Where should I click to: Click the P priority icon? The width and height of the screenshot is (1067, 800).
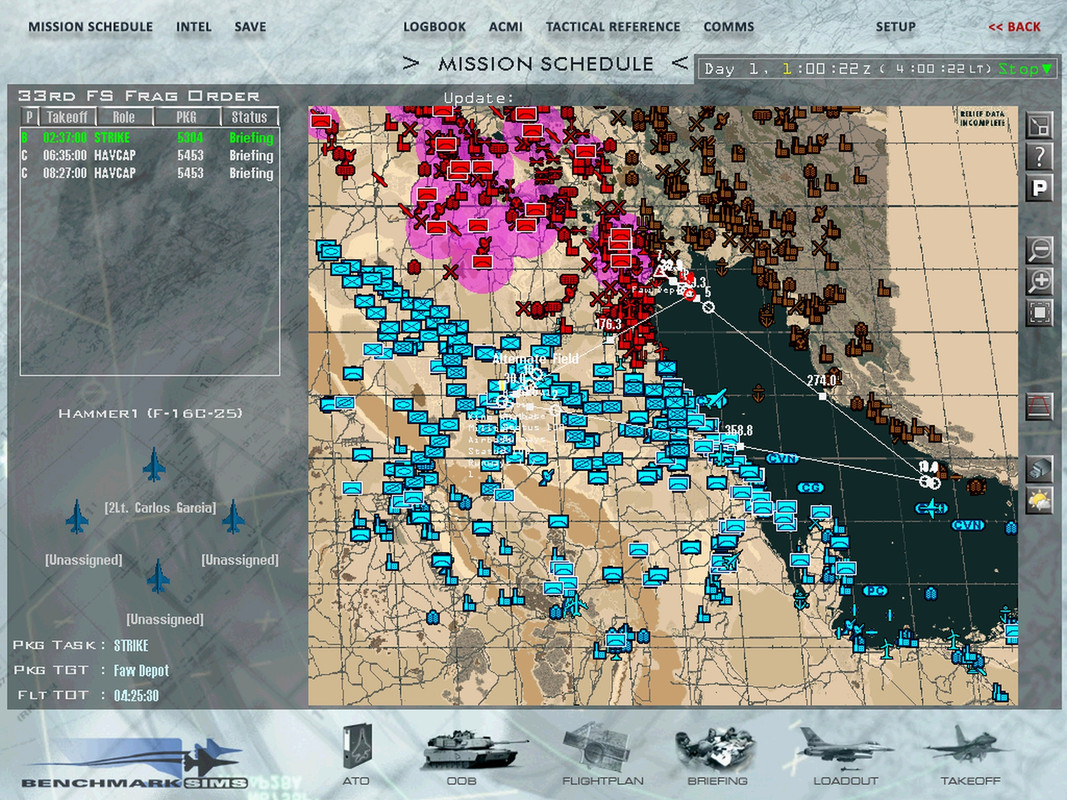1039,188
